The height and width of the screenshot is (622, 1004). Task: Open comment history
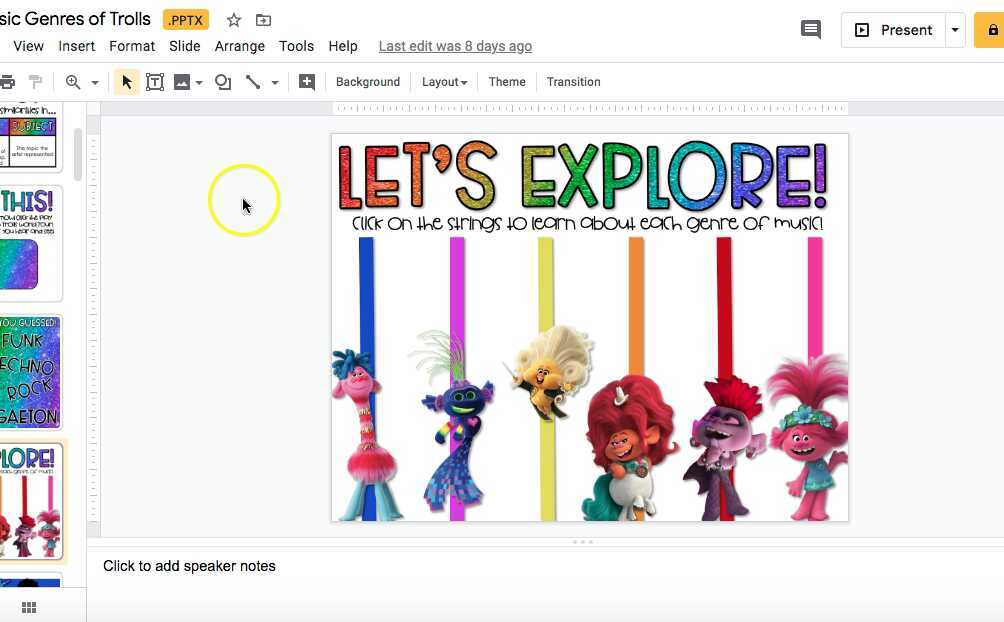[810, 29]
